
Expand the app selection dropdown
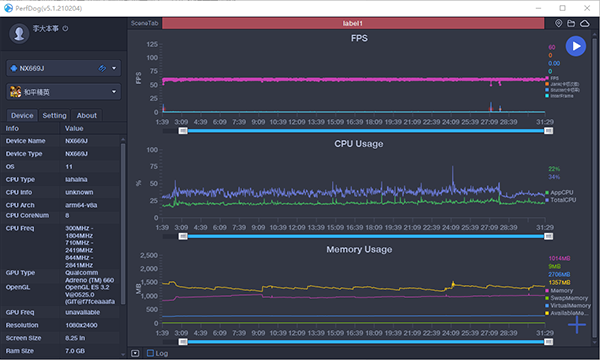tap(114, 92)
